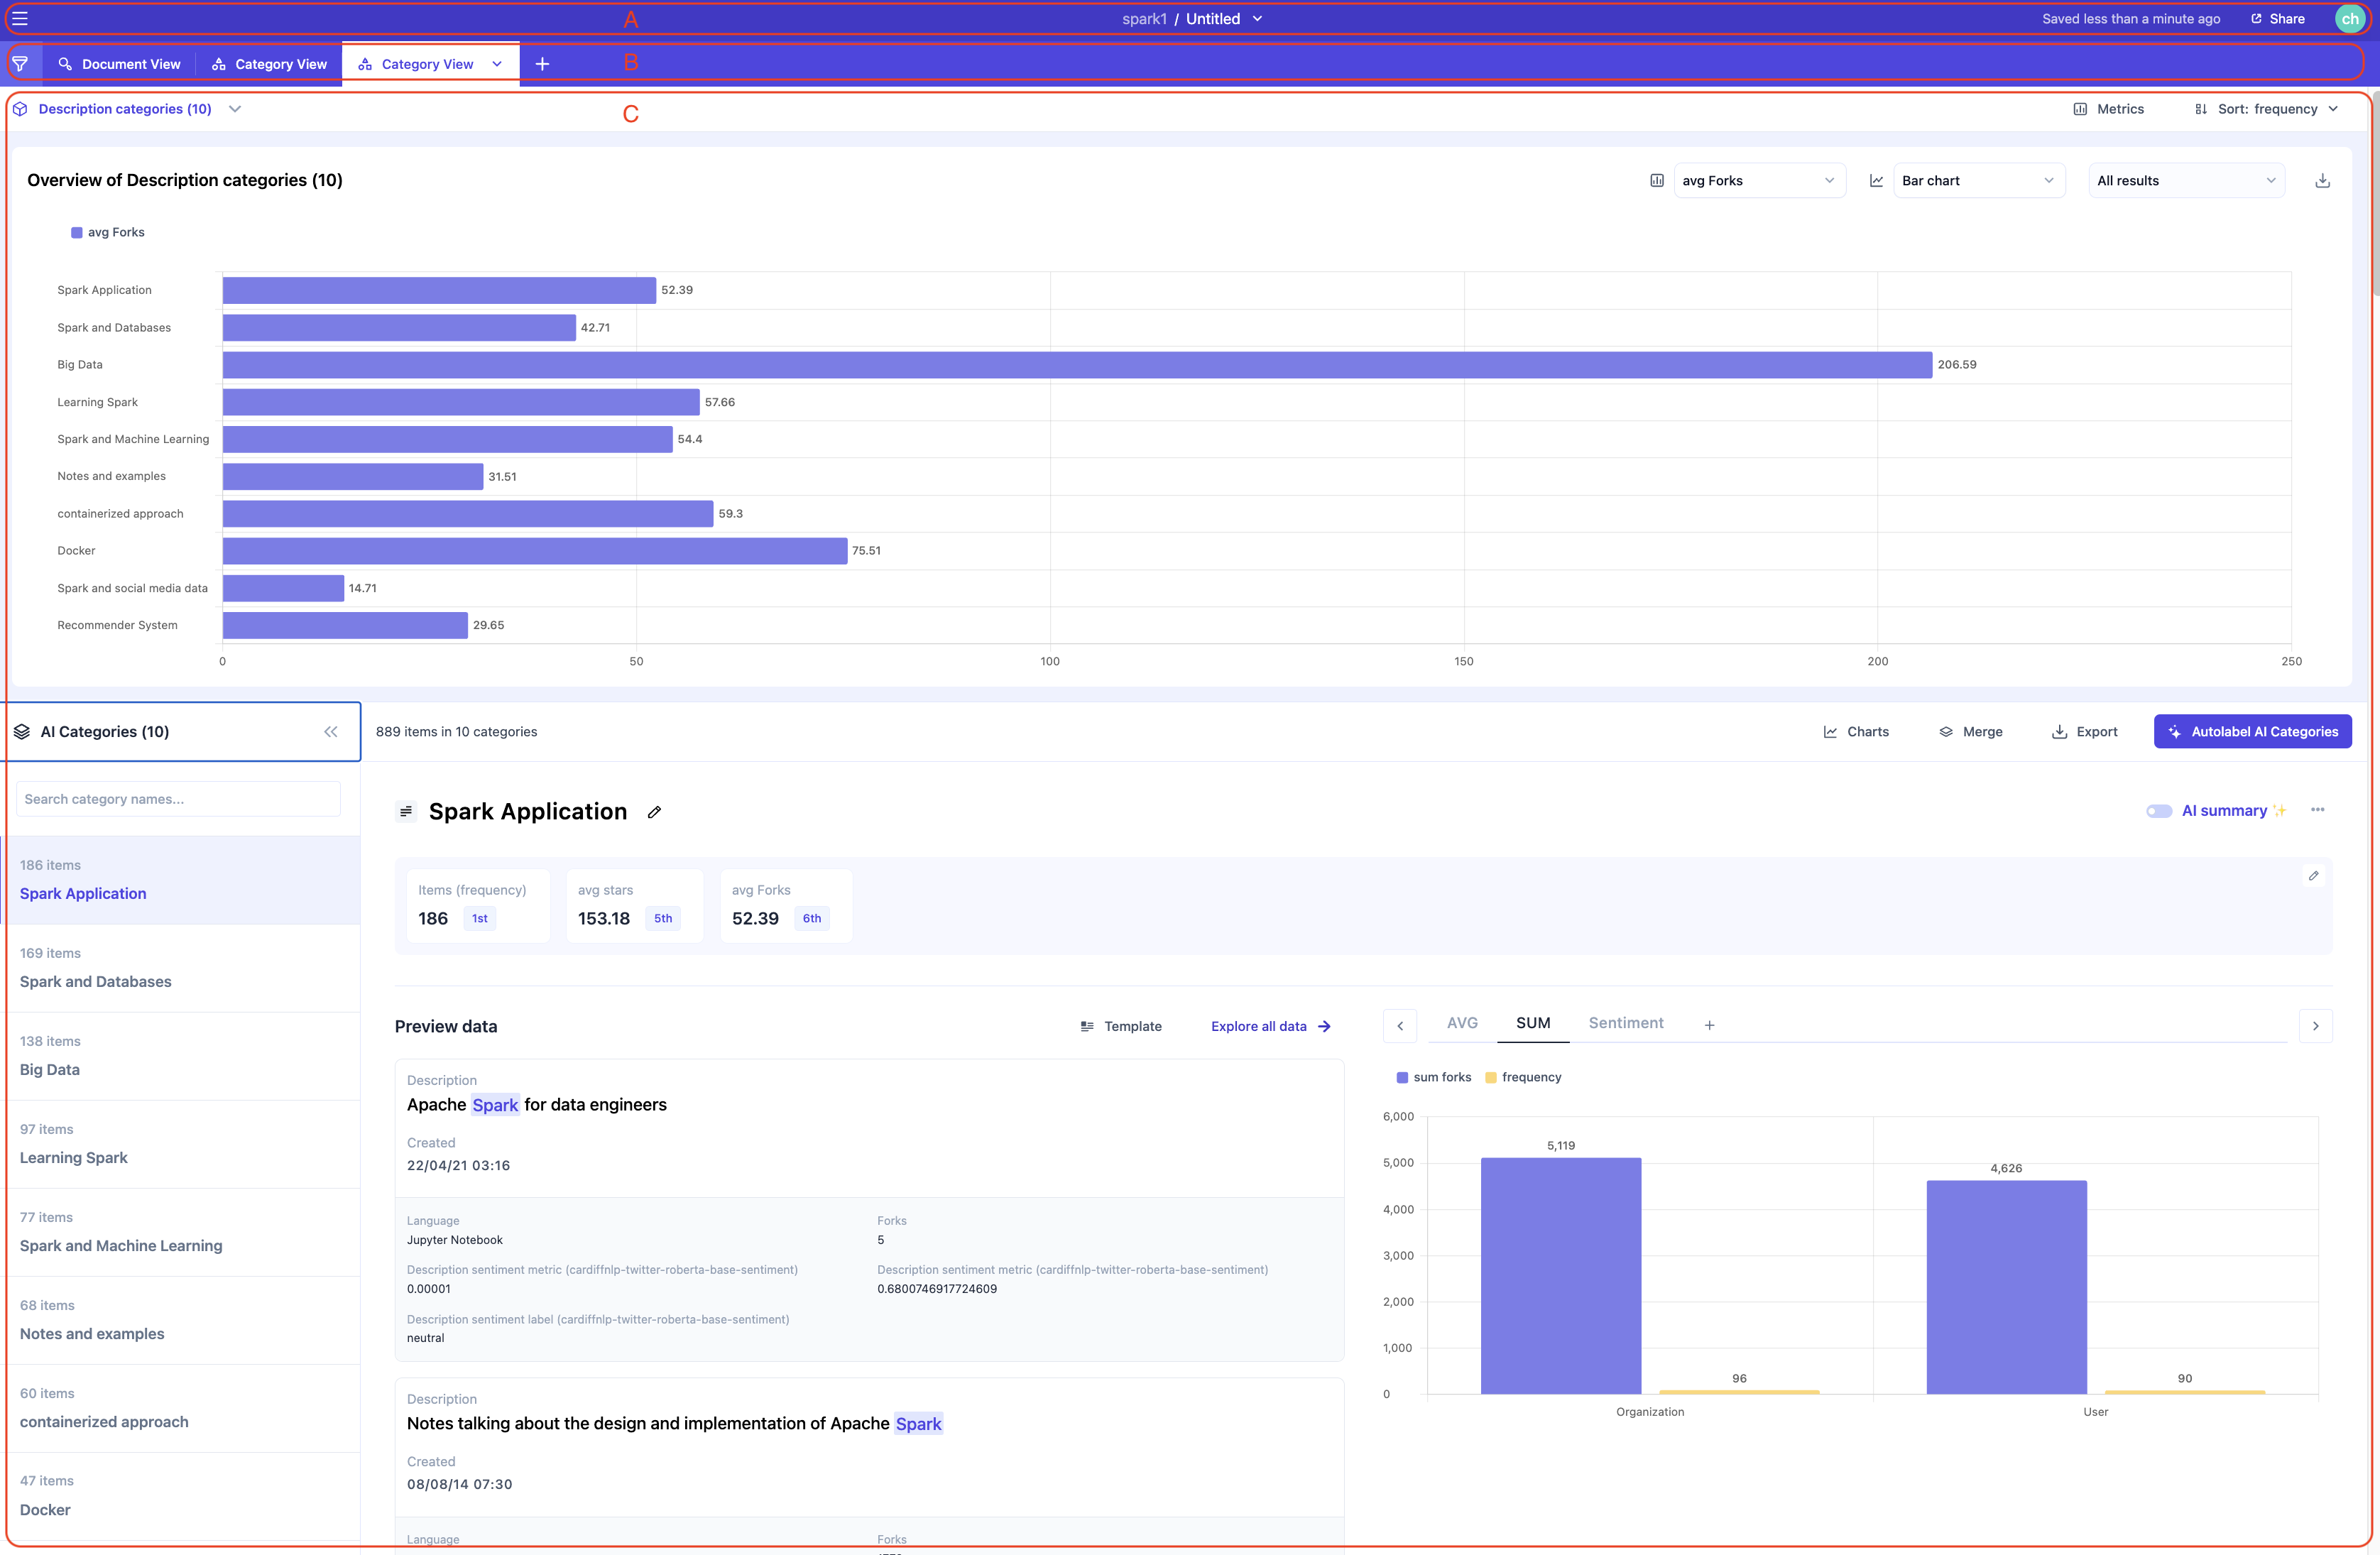The image size is (2380, 1555).
Task: Edit the metrics card pencil icon
Action: tap(2313, 876)
